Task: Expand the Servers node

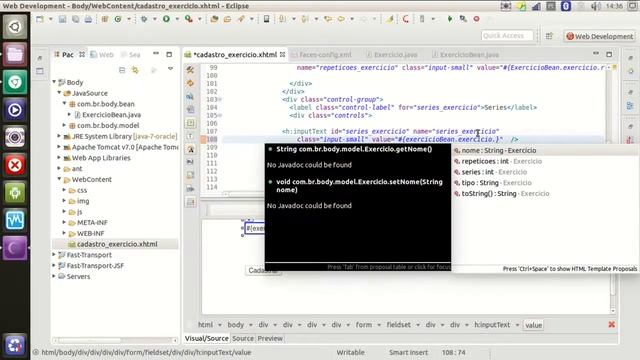Action: click(x=53, y=276)
